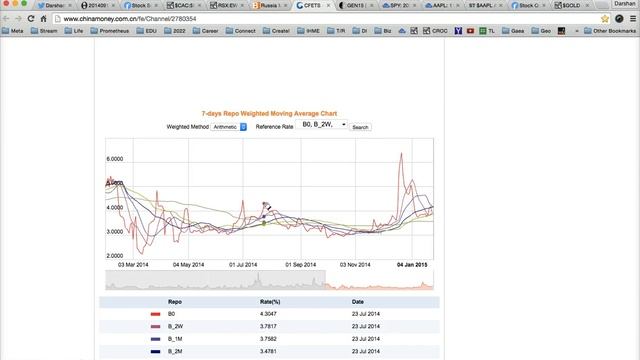Click the B_2M legend swatch
Viewport: 640px width, 360px height.
pyautogui.click(x=155, y=351)
